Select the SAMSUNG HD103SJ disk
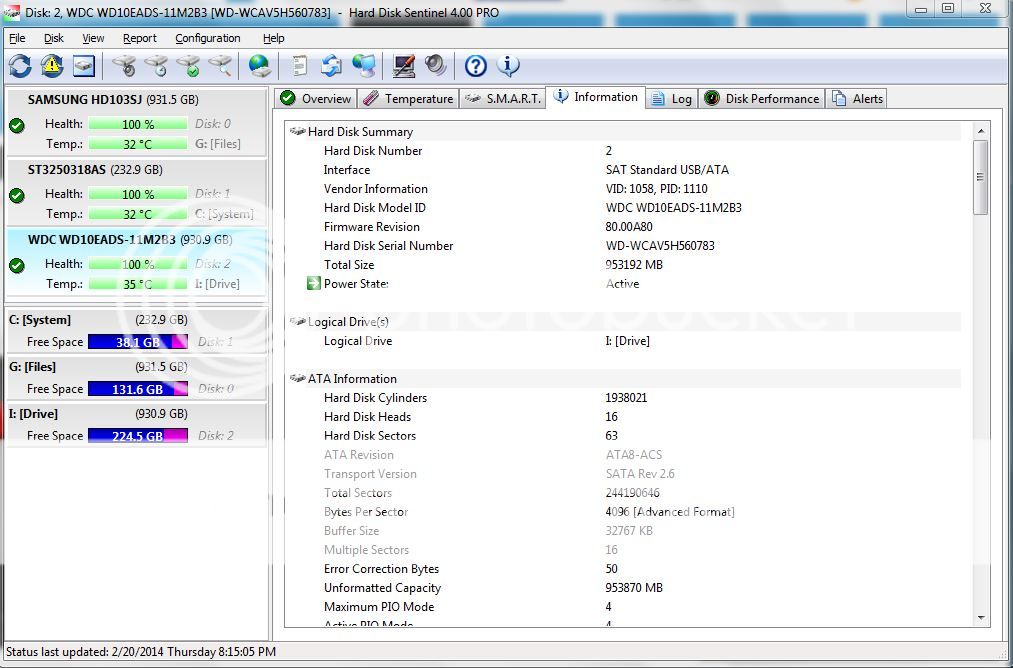This screenshot has width=1013, height=668. point(98,100)
